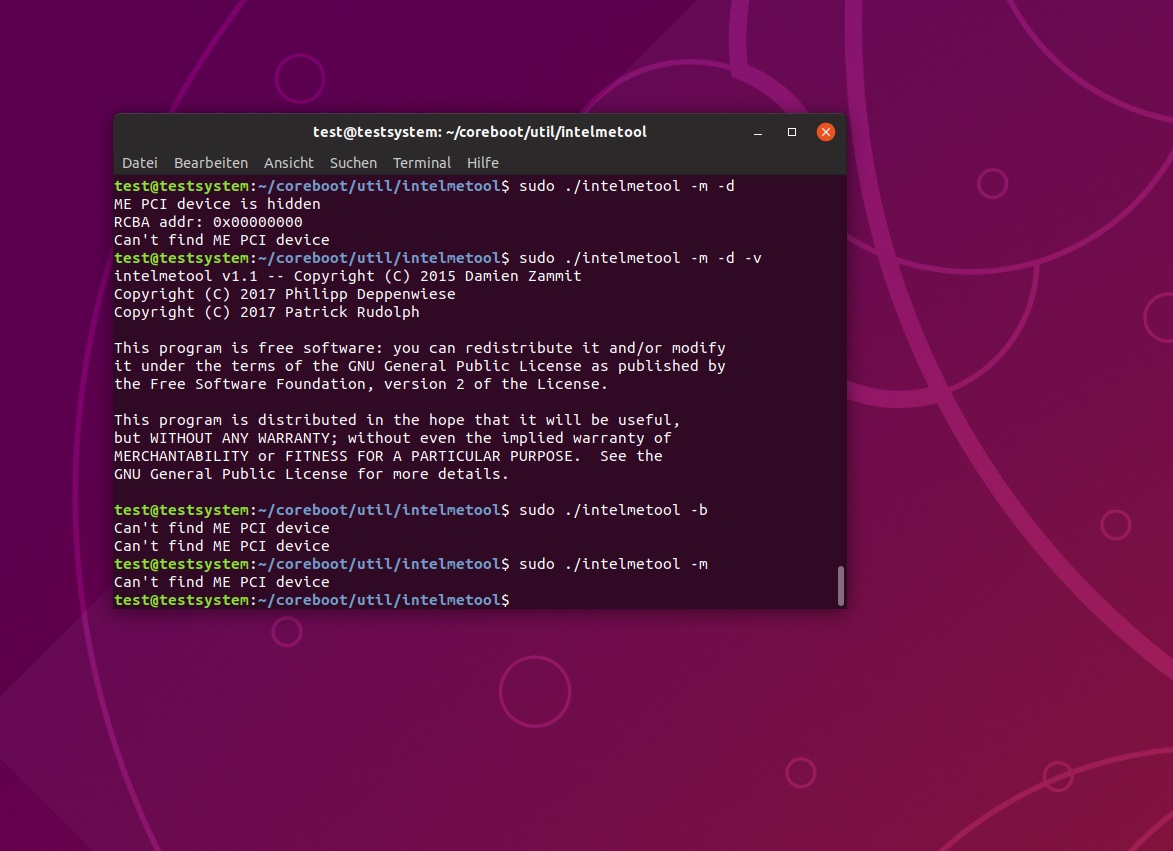Click the command 'sudo ./intelmetool -m -d' on the first line
This screenshot has width=1173, height=851.
[627, 186]
